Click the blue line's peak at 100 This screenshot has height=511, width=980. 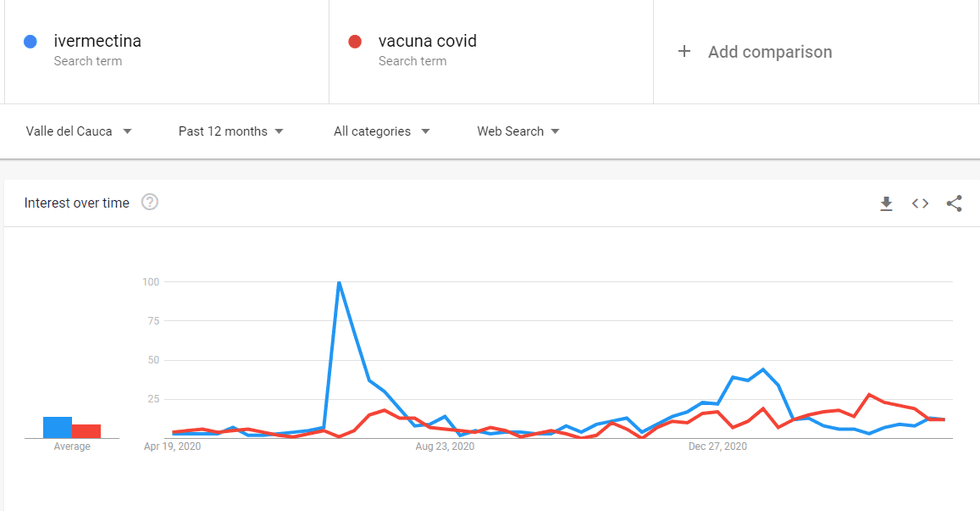point(339,283)
